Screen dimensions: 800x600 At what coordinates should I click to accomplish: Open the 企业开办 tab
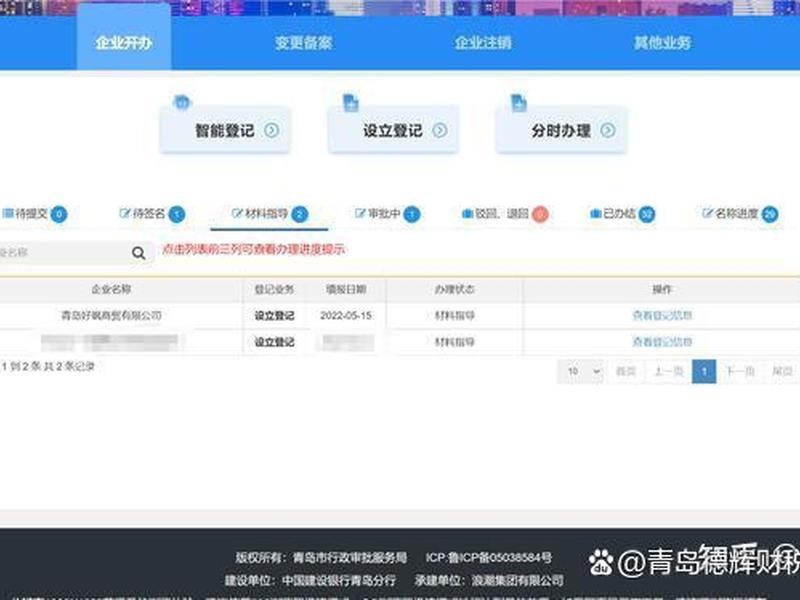point(124,43)
